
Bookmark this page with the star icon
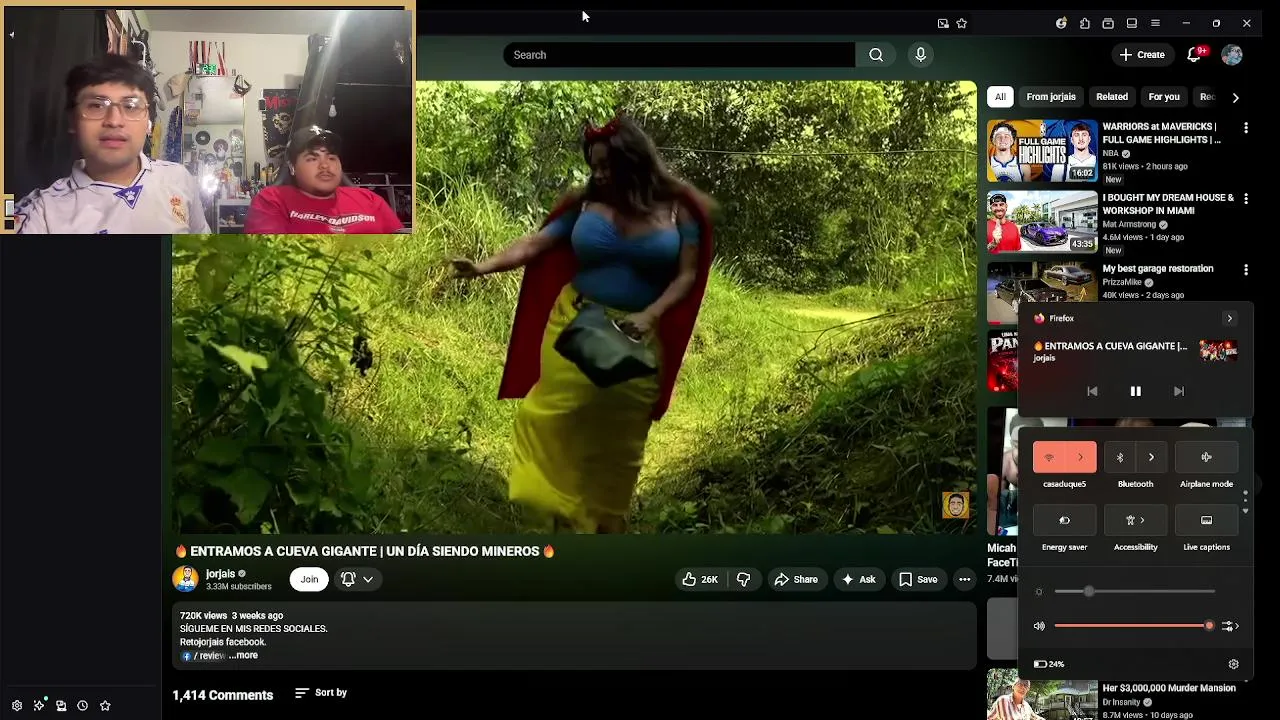[962, 23]
